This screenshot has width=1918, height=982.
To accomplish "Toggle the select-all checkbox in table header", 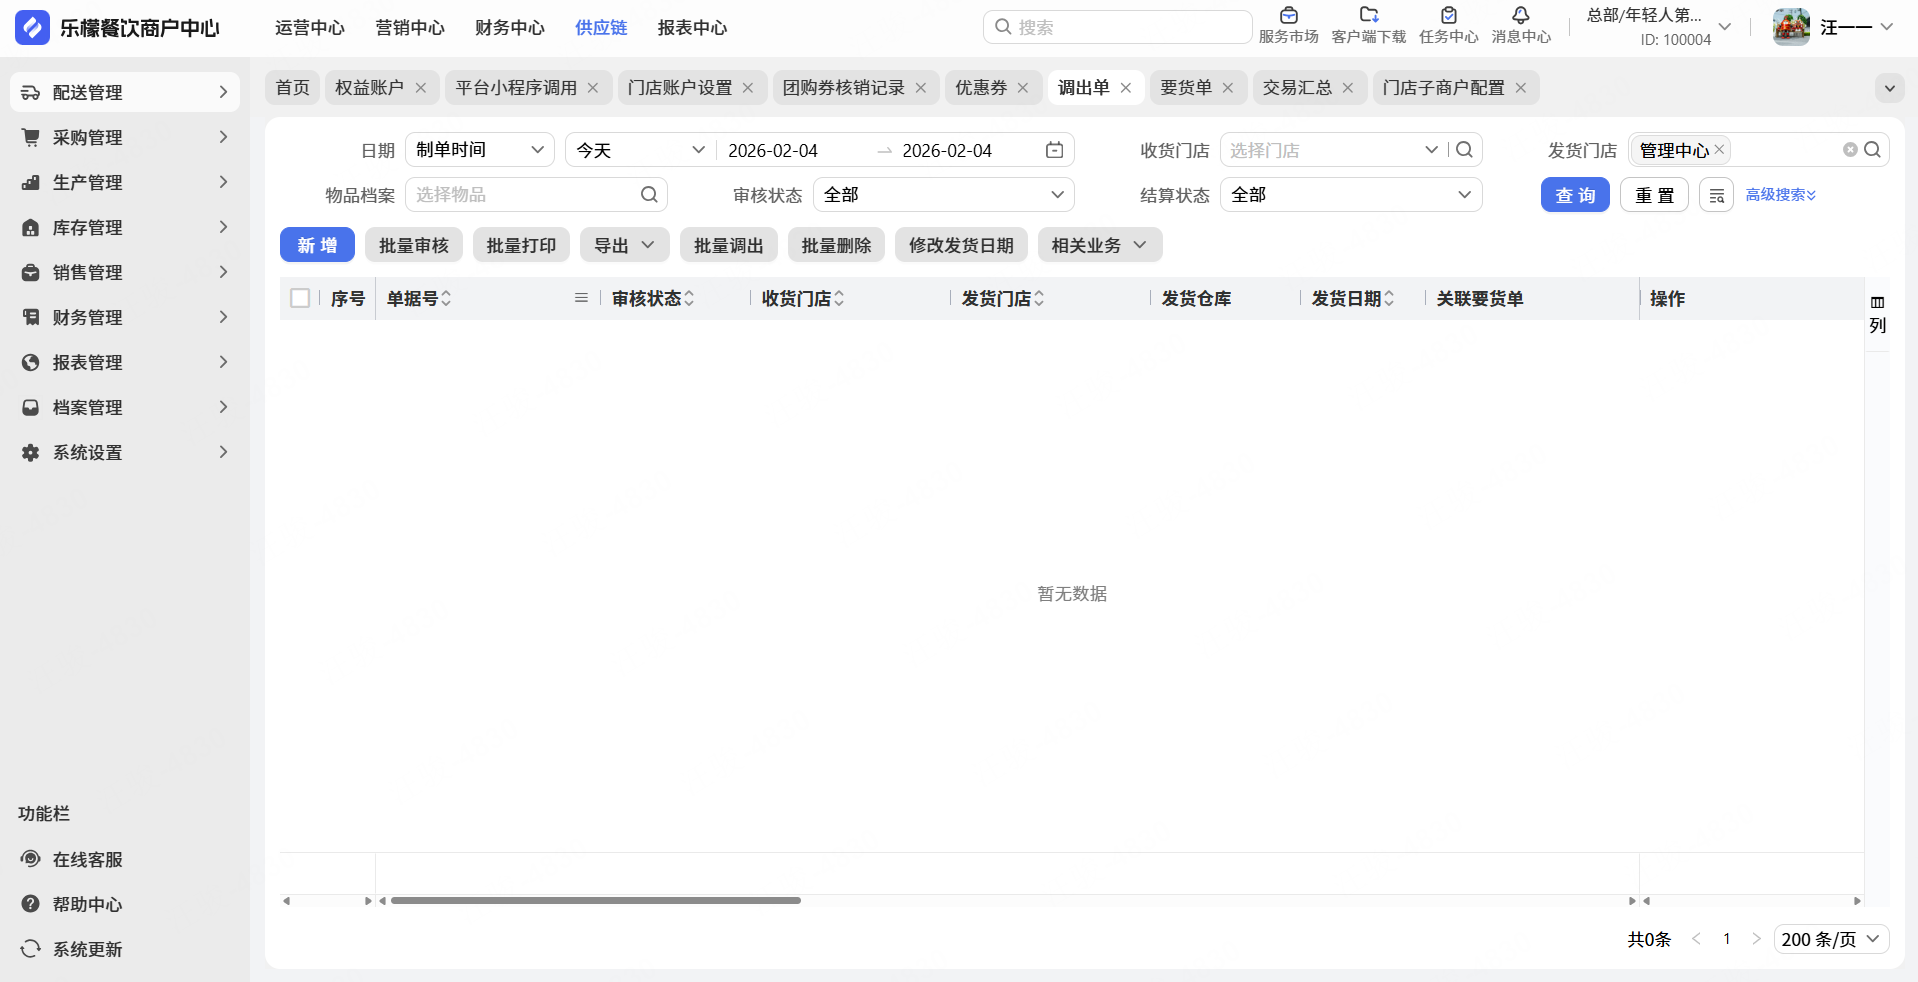I will (x=300, y=298).
